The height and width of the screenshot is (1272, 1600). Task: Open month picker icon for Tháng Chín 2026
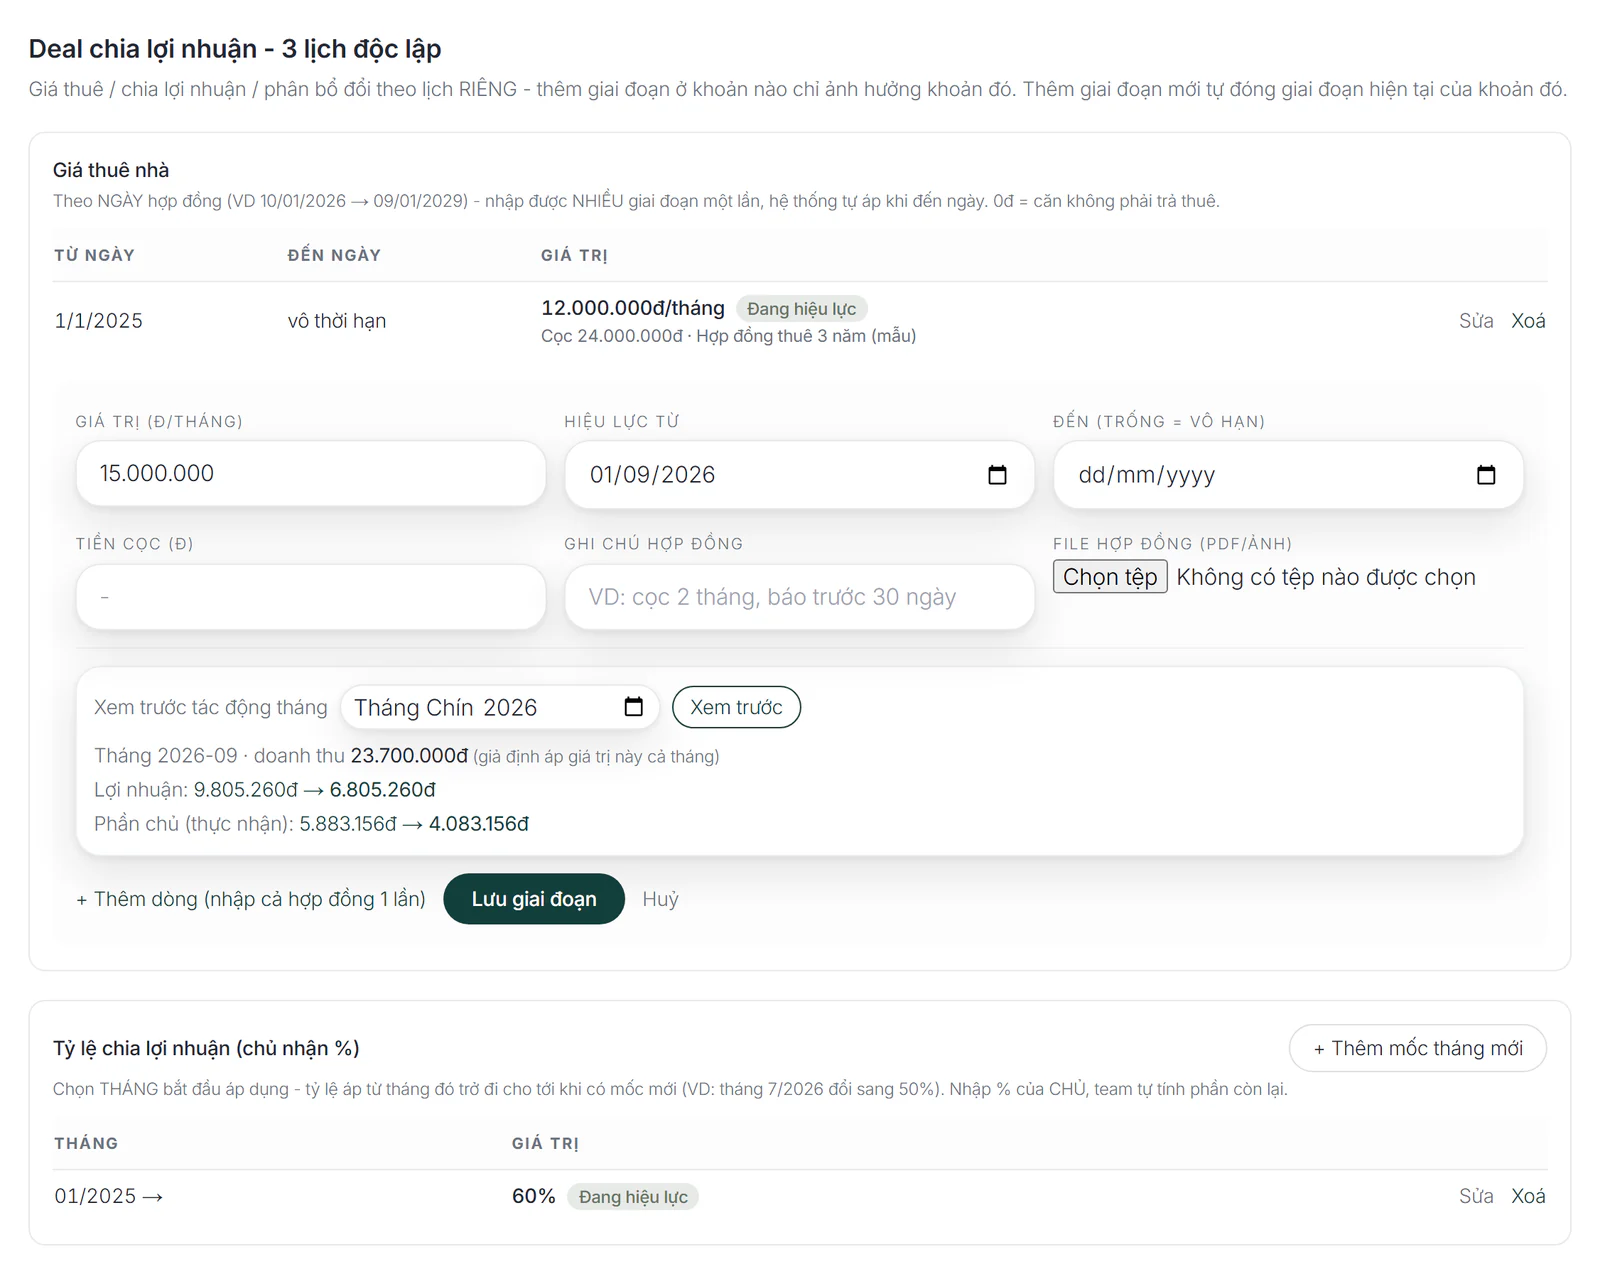[x=633, y=707]
